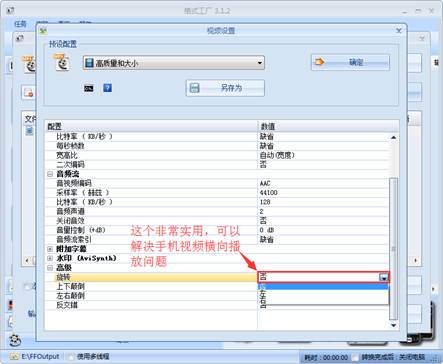
Task: Select the 左右颠倒 row
Action: (151, 296)
